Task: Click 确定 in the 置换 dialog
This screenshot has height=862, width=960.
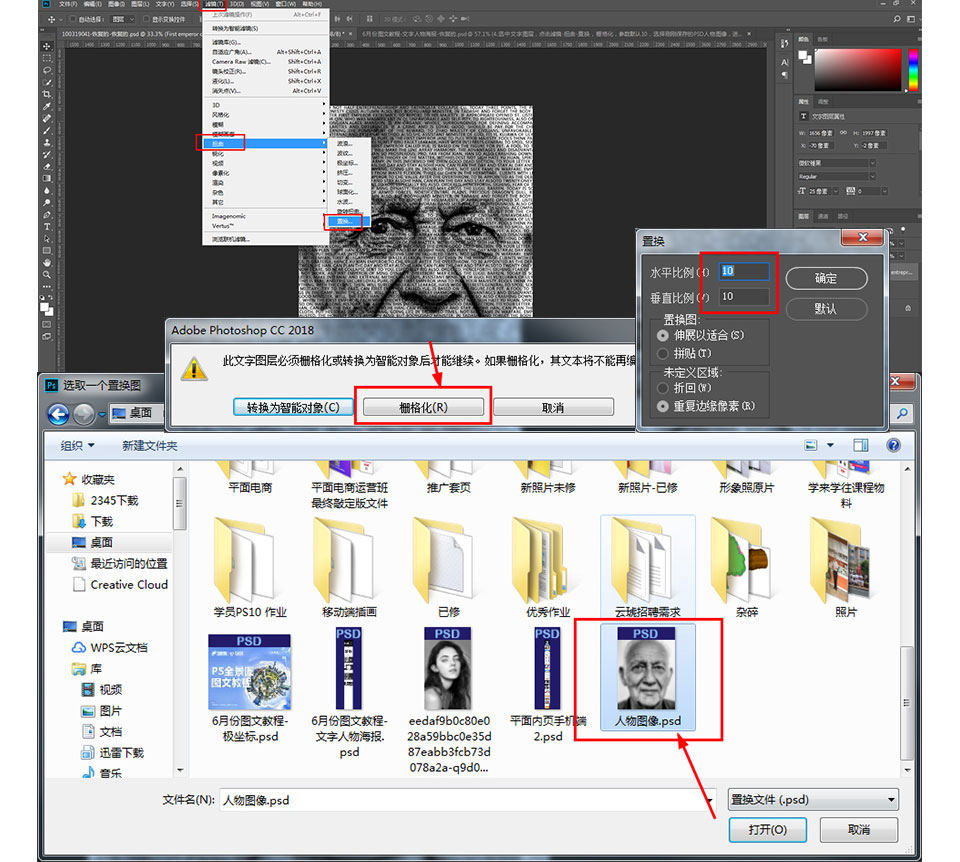Action: click(x=827, y=278)
